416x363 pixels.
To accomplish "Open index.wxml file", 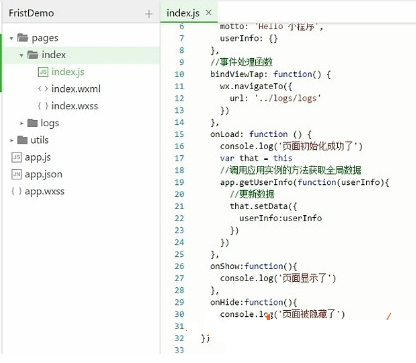I will click(76, 89).
